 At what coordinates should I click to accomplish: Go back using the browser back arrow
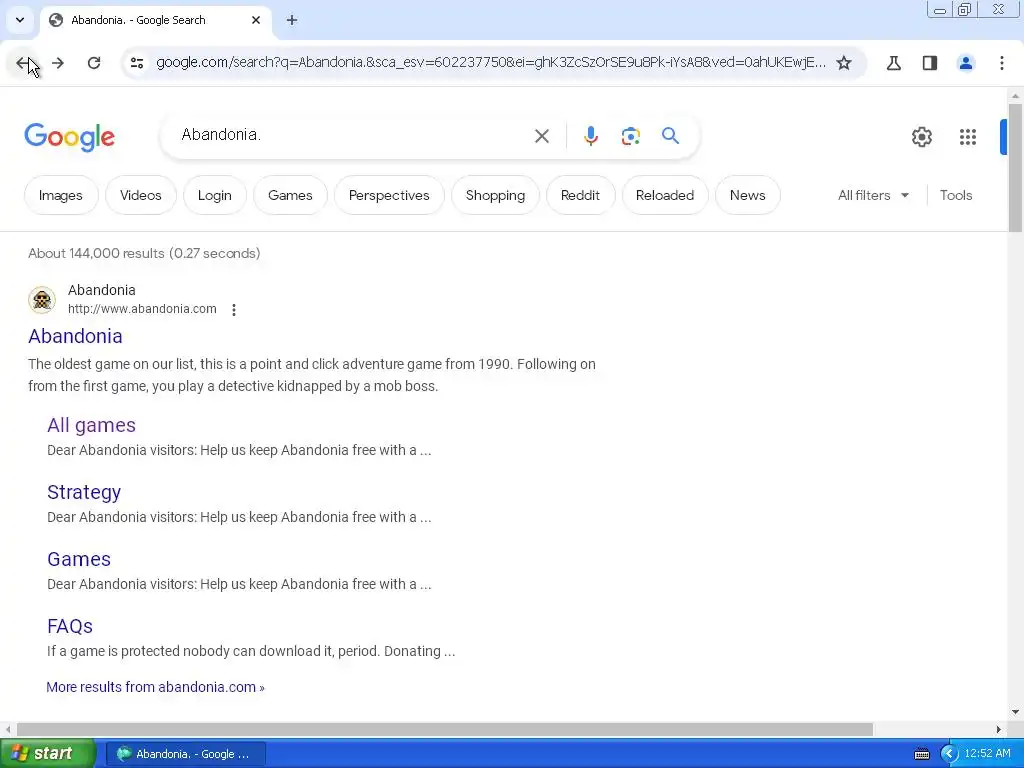point(24,63)
